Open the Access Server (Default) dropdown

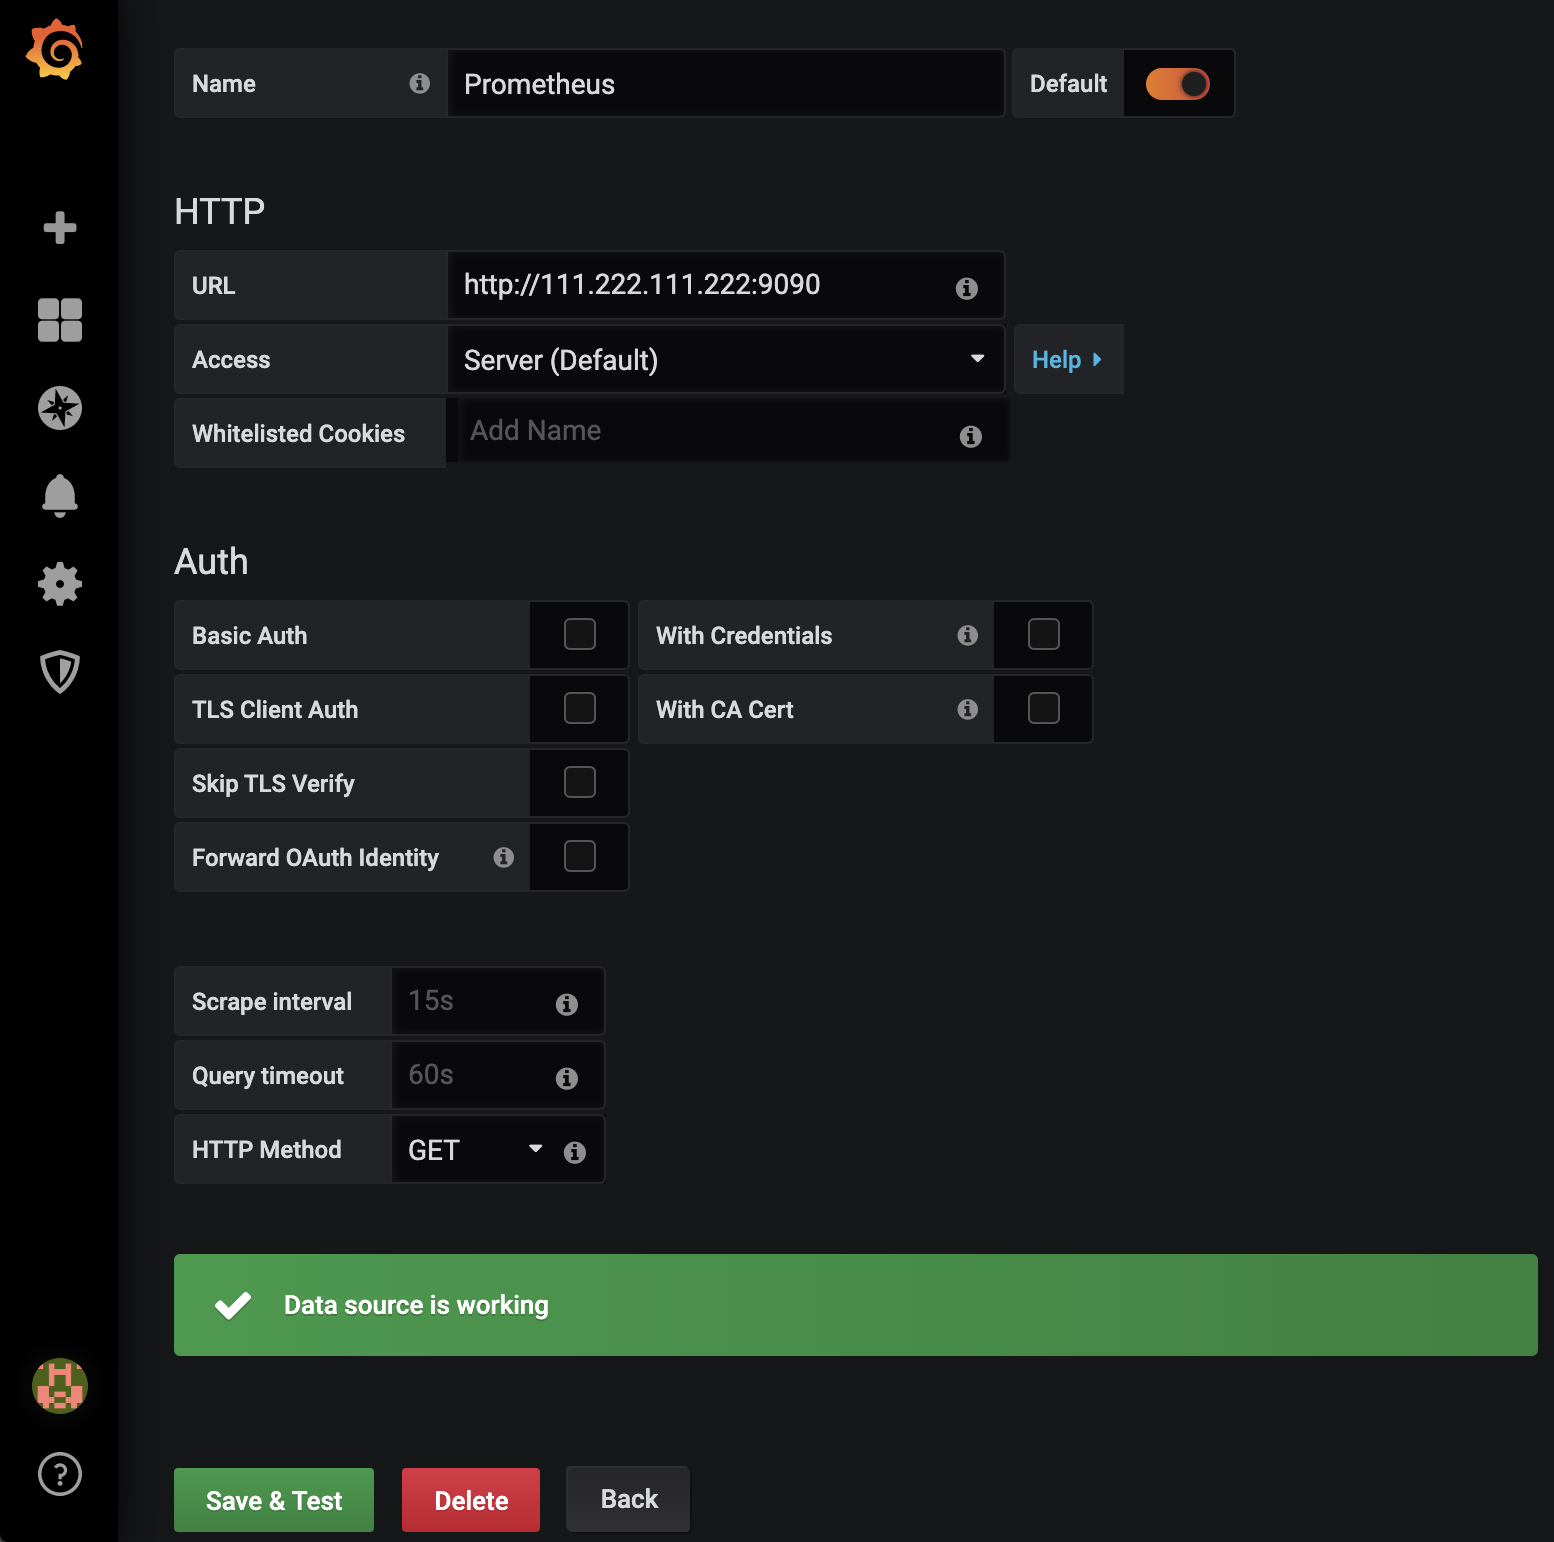pos(726,359)
